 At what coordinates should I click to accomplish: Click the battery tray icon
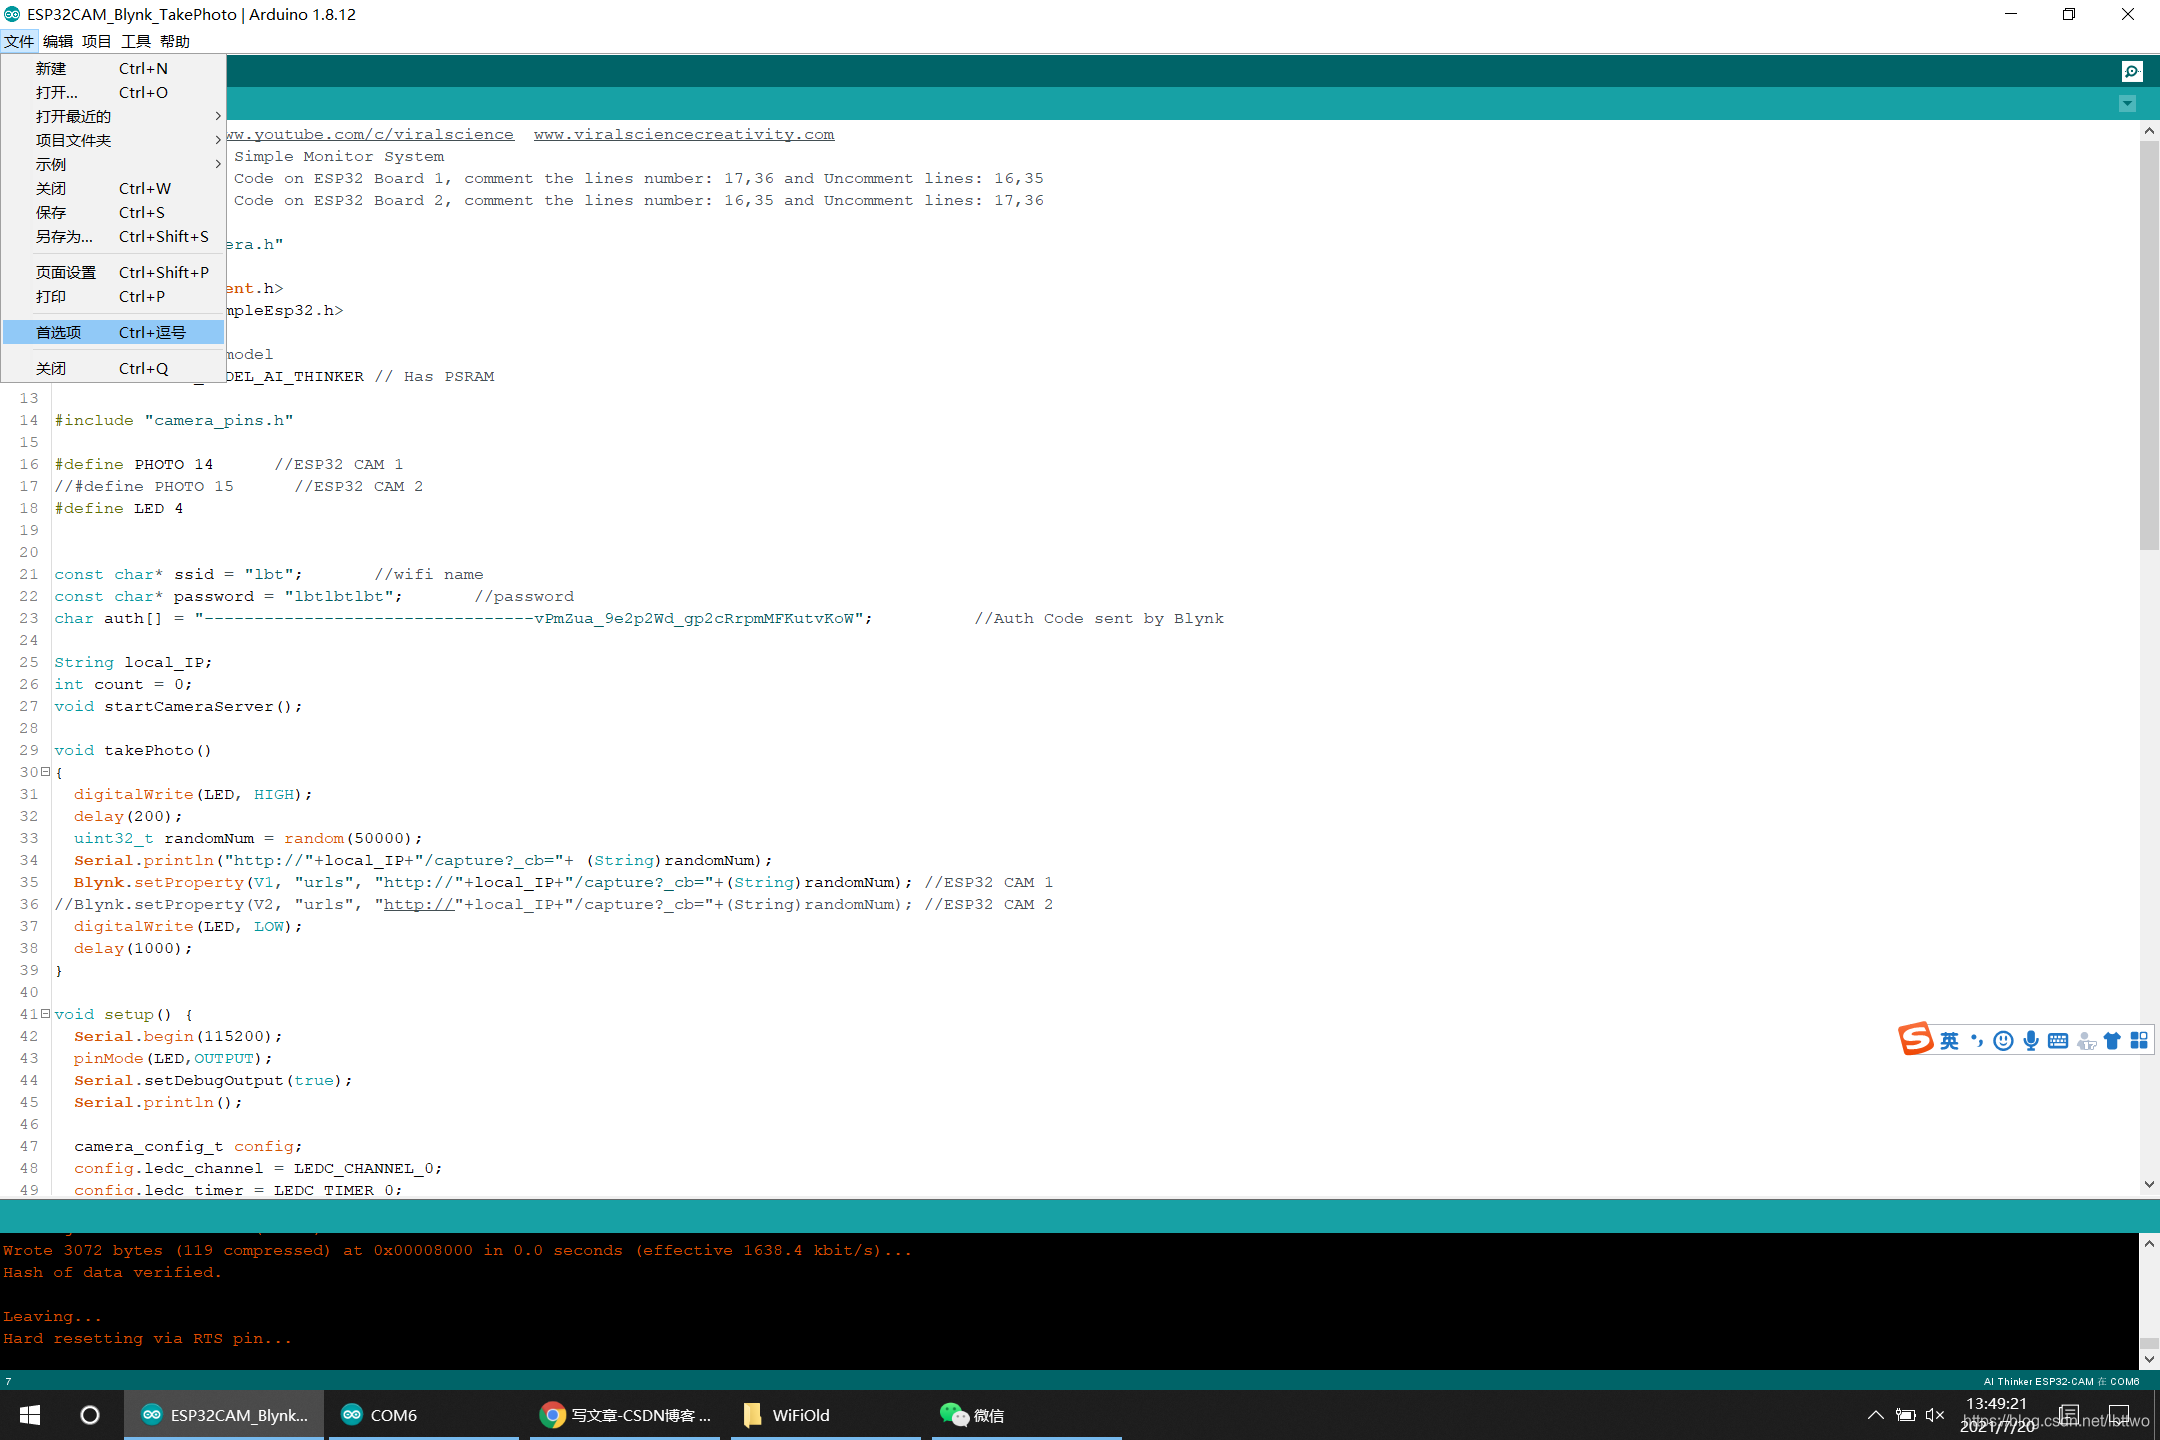1906,1415
